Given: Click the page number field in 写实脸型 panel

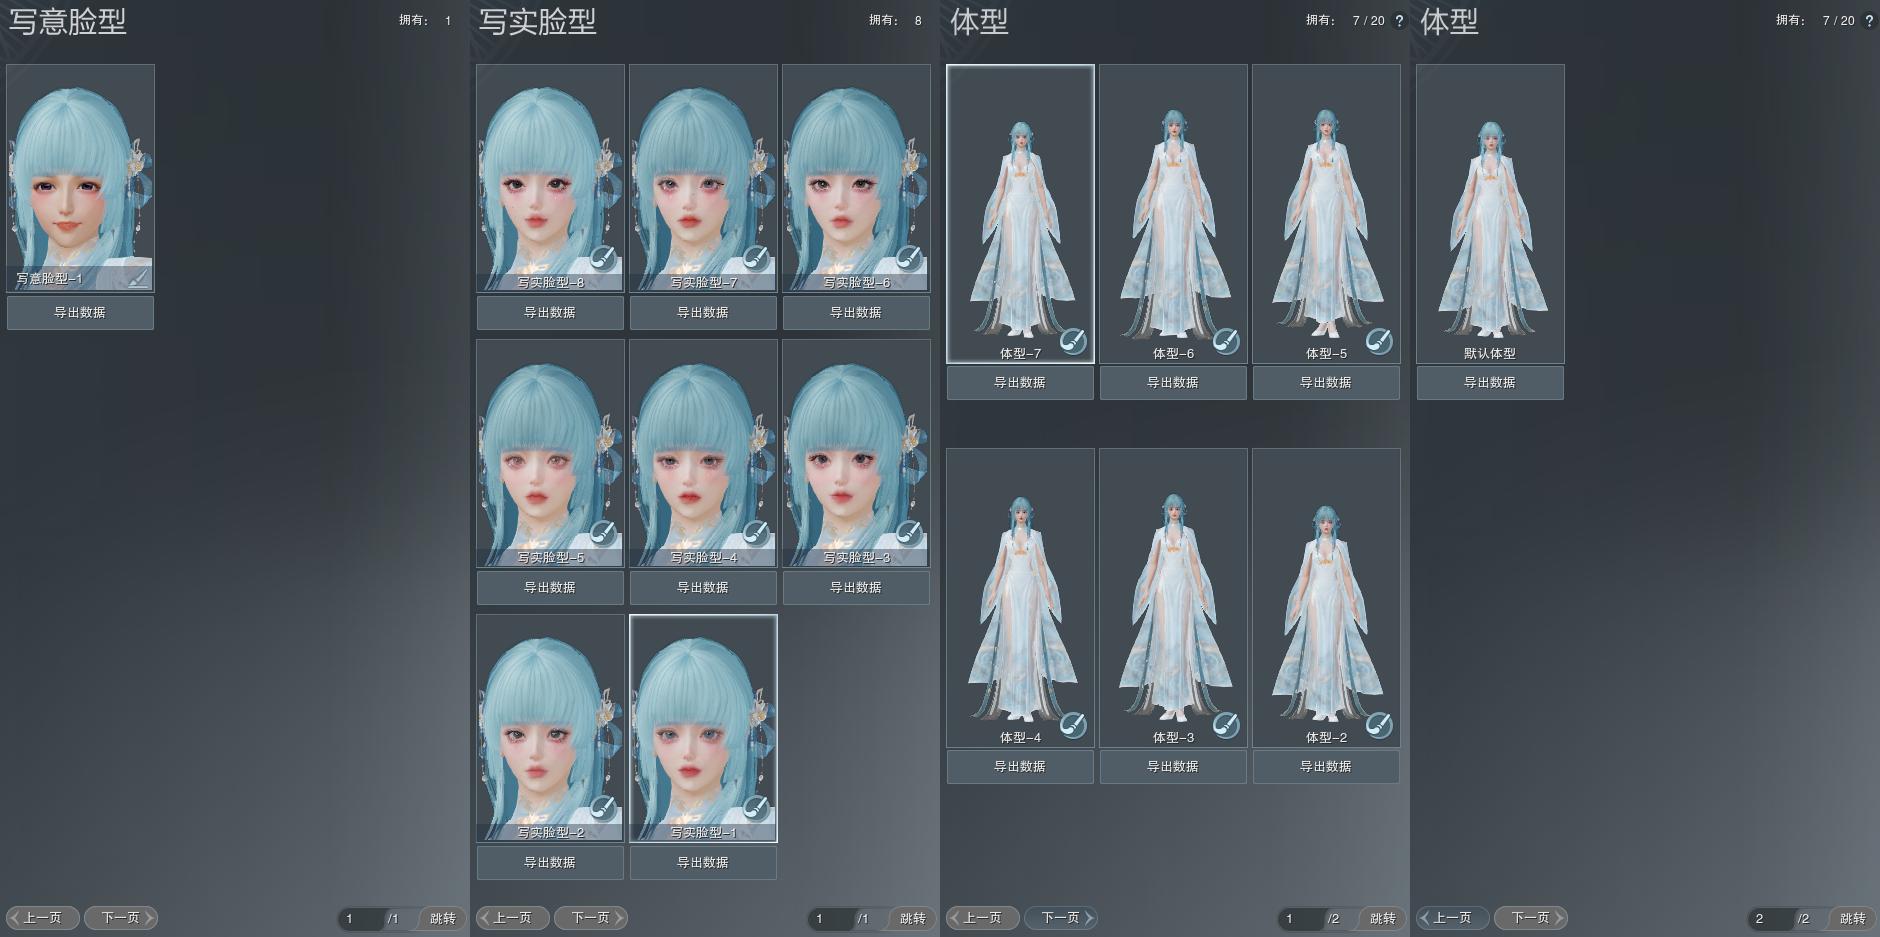Looking at the screenshot, I should pyautogui.click(x=830, y=919).
